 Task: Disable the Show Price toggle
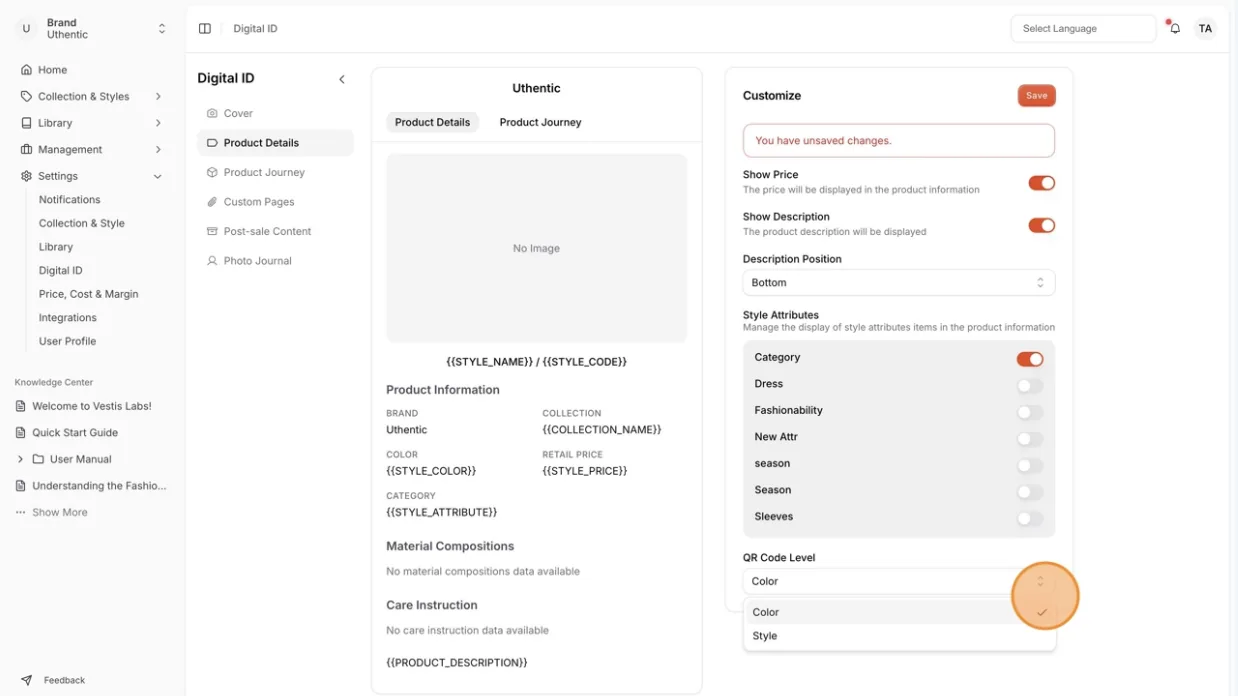[1042, 183]
